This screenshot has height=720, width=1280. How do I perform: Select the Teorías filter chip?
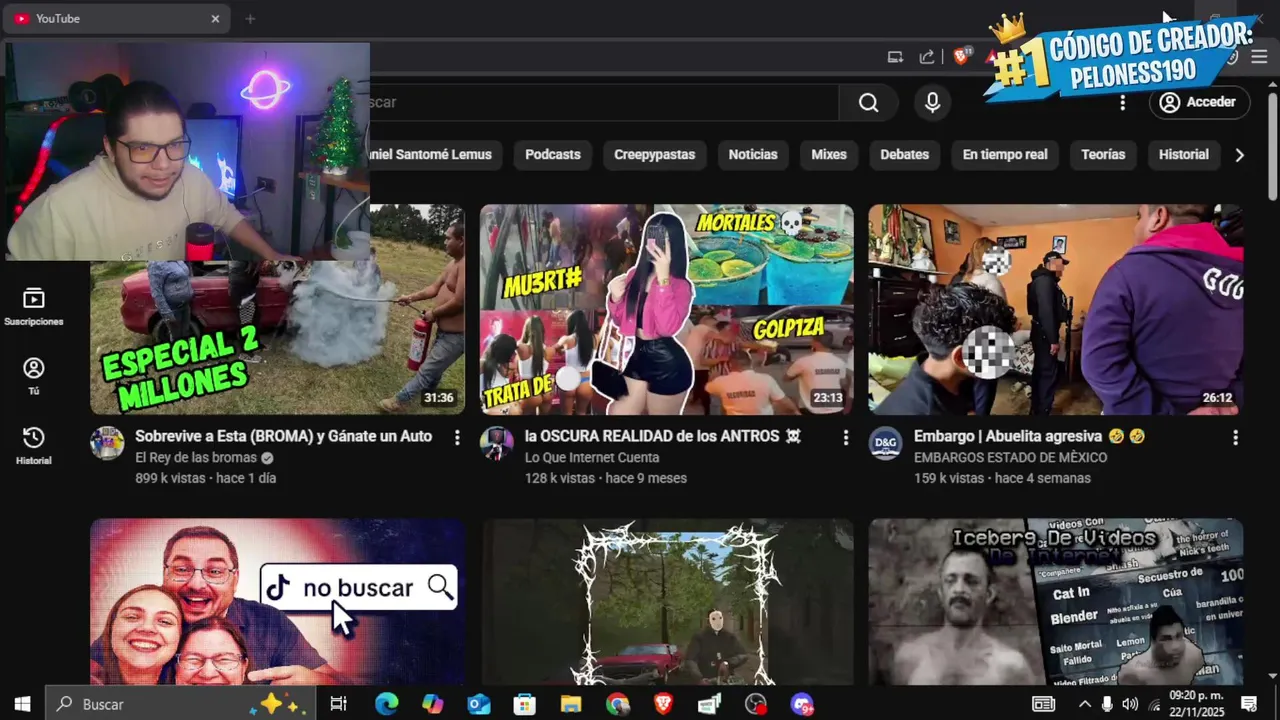[x=1103, y=154]
